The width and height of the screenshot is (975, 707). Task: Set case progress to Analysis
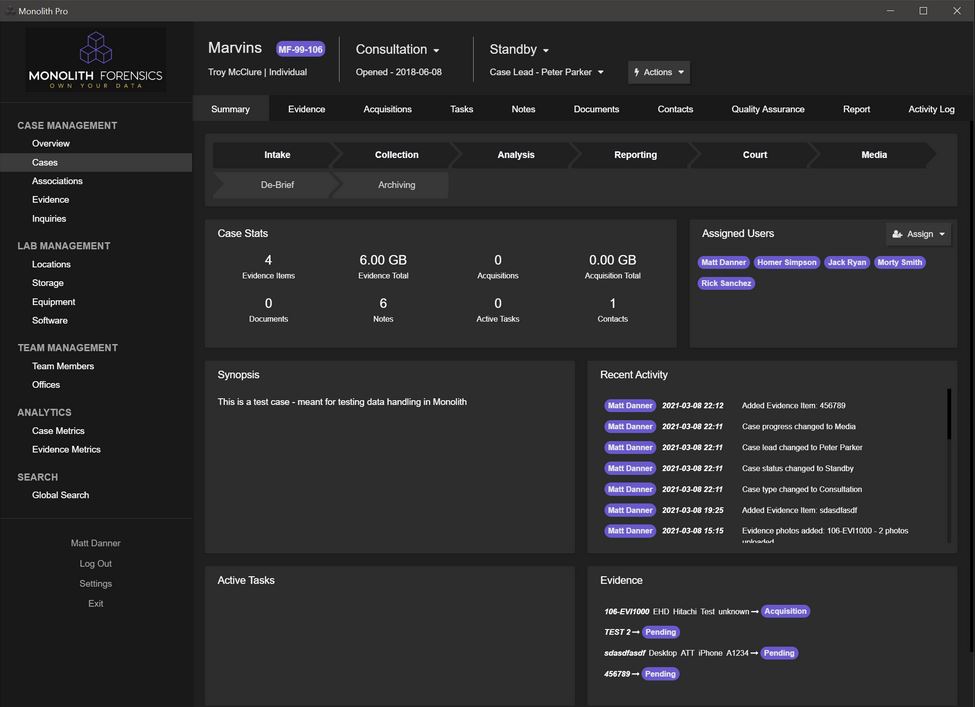coord(516,155)
